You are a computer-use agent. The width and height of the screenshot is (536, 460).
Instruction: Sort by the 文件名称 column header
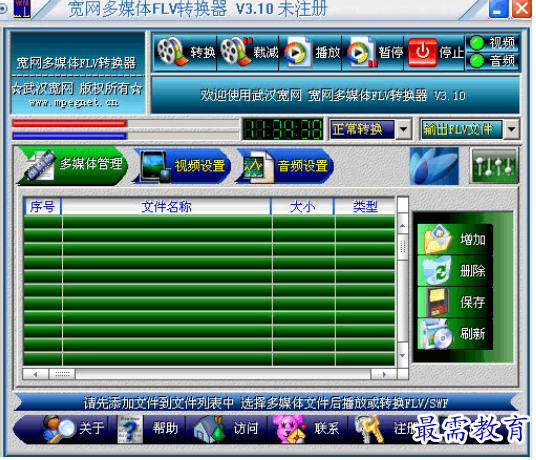click(166, 206)
